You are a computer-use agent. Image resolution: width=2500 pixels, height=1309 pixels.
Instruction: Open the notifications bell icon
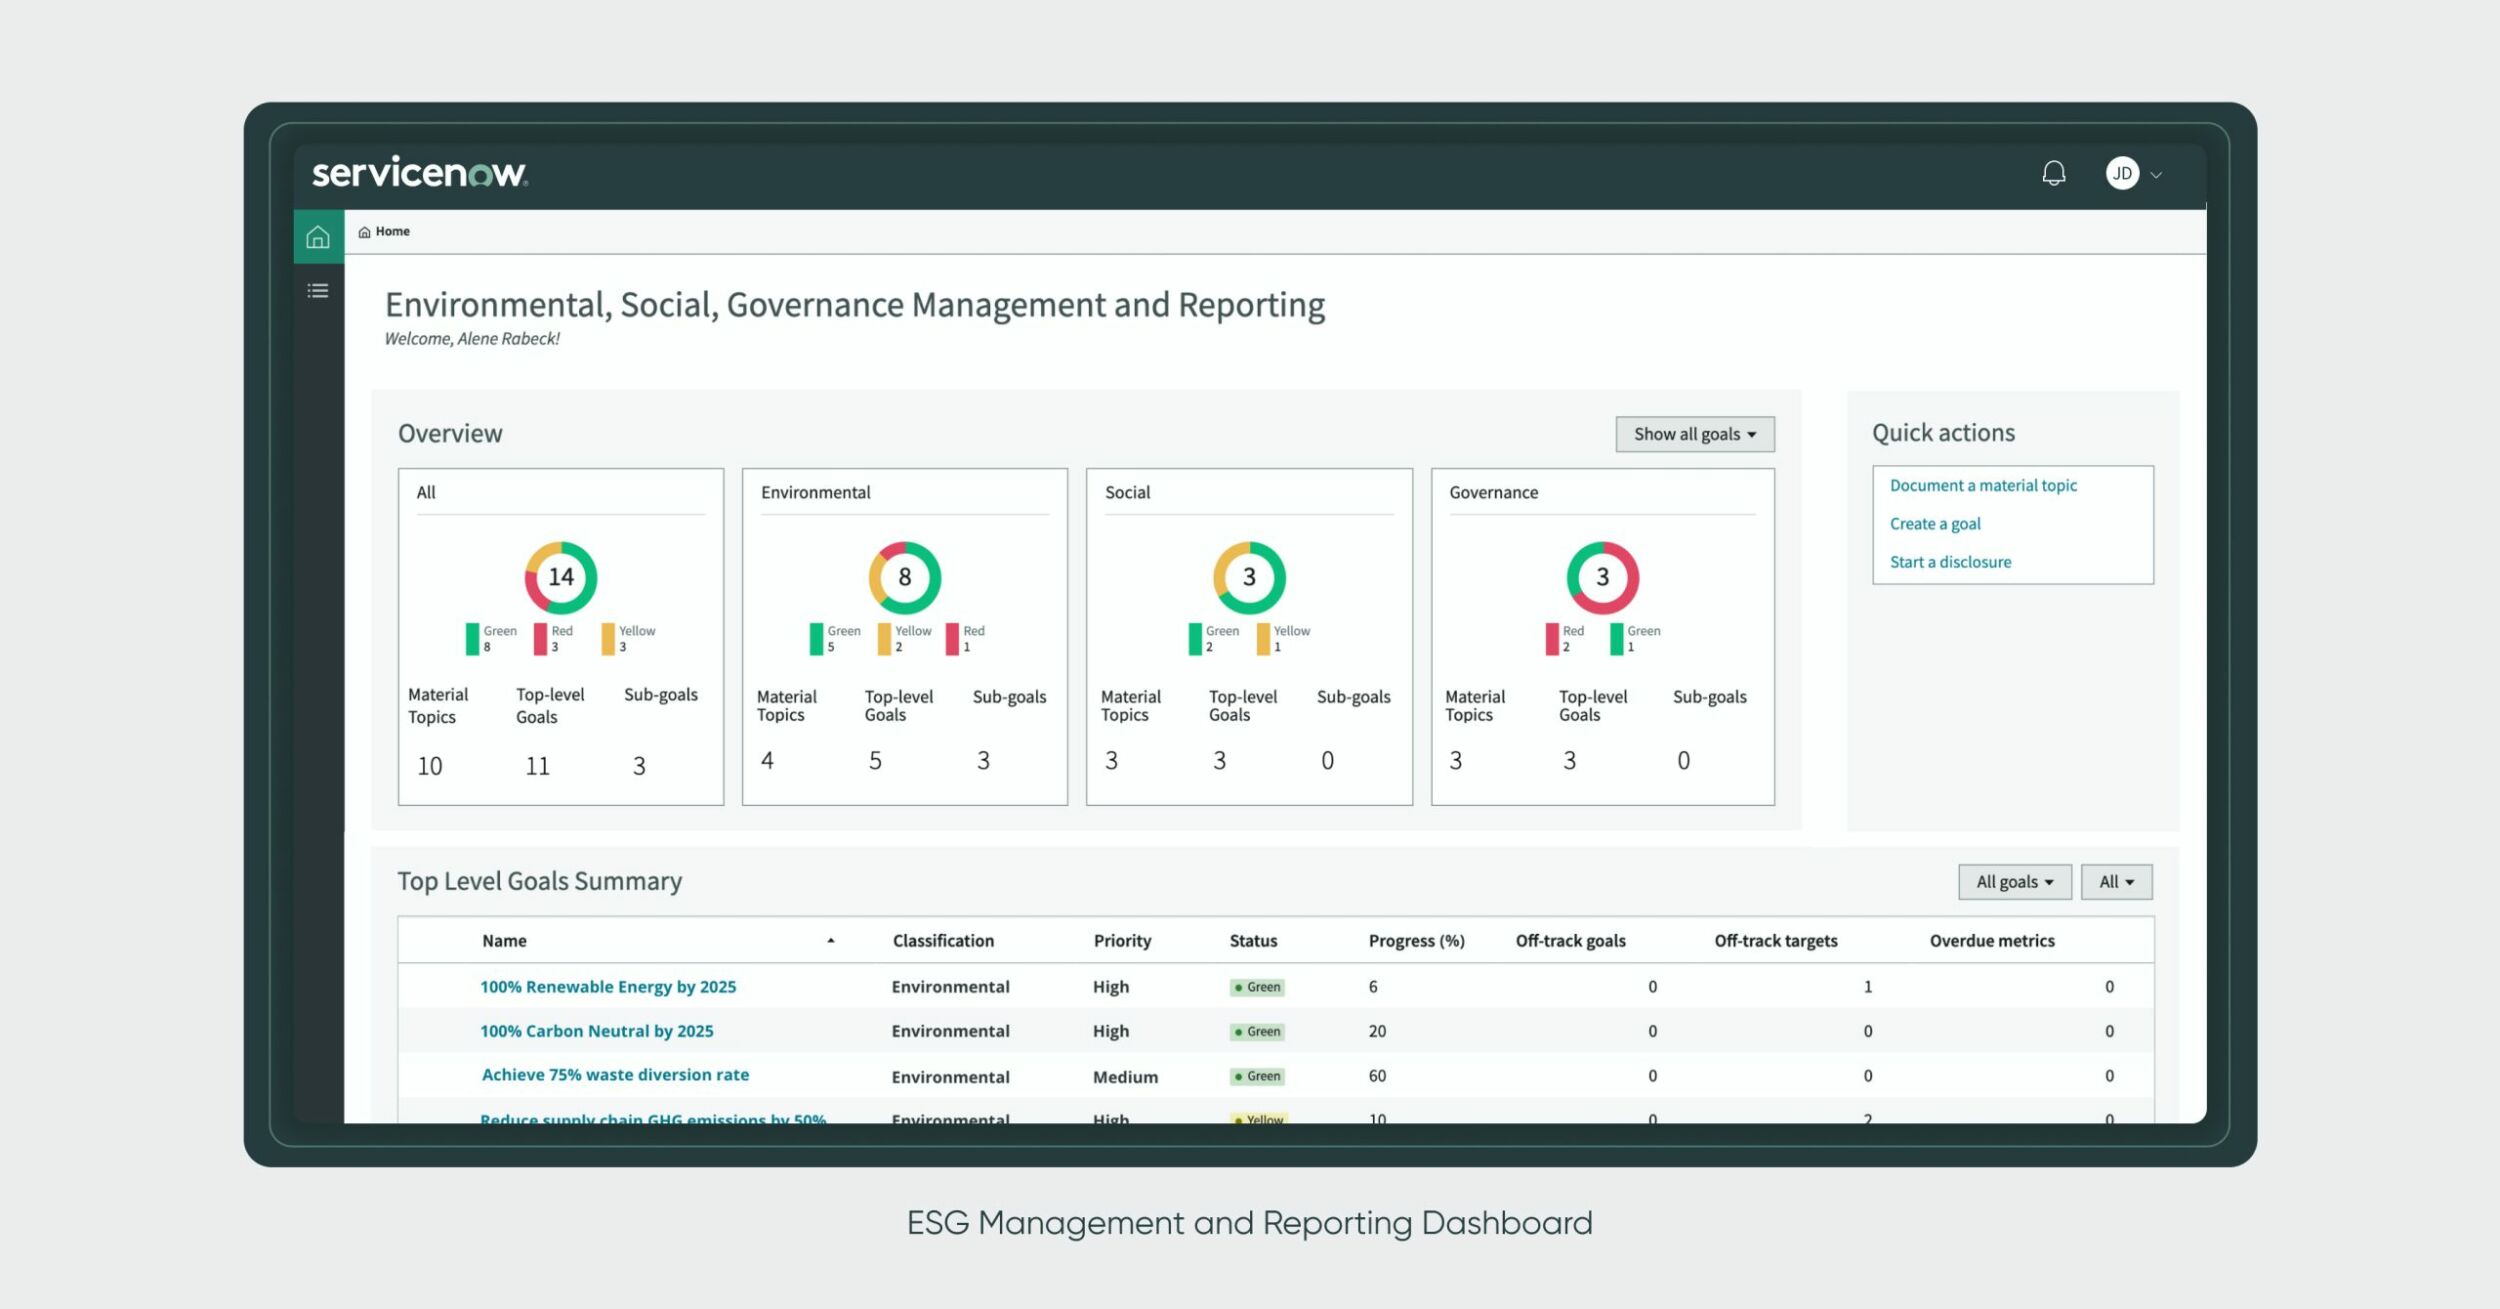click(x=2055, y=174)
